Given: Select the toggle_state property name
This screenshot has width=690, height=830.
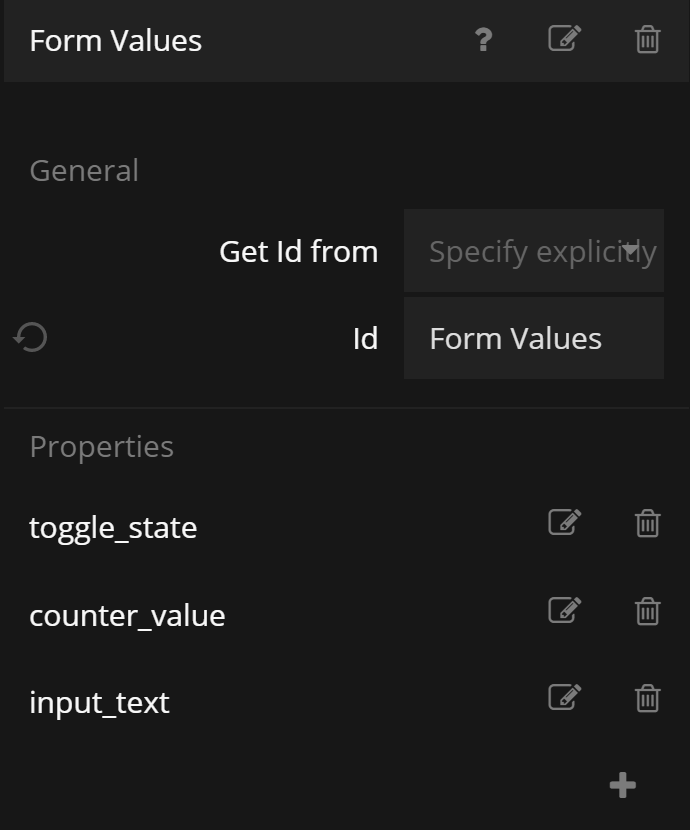Looking at the screenshot, I should coord(113,527).
